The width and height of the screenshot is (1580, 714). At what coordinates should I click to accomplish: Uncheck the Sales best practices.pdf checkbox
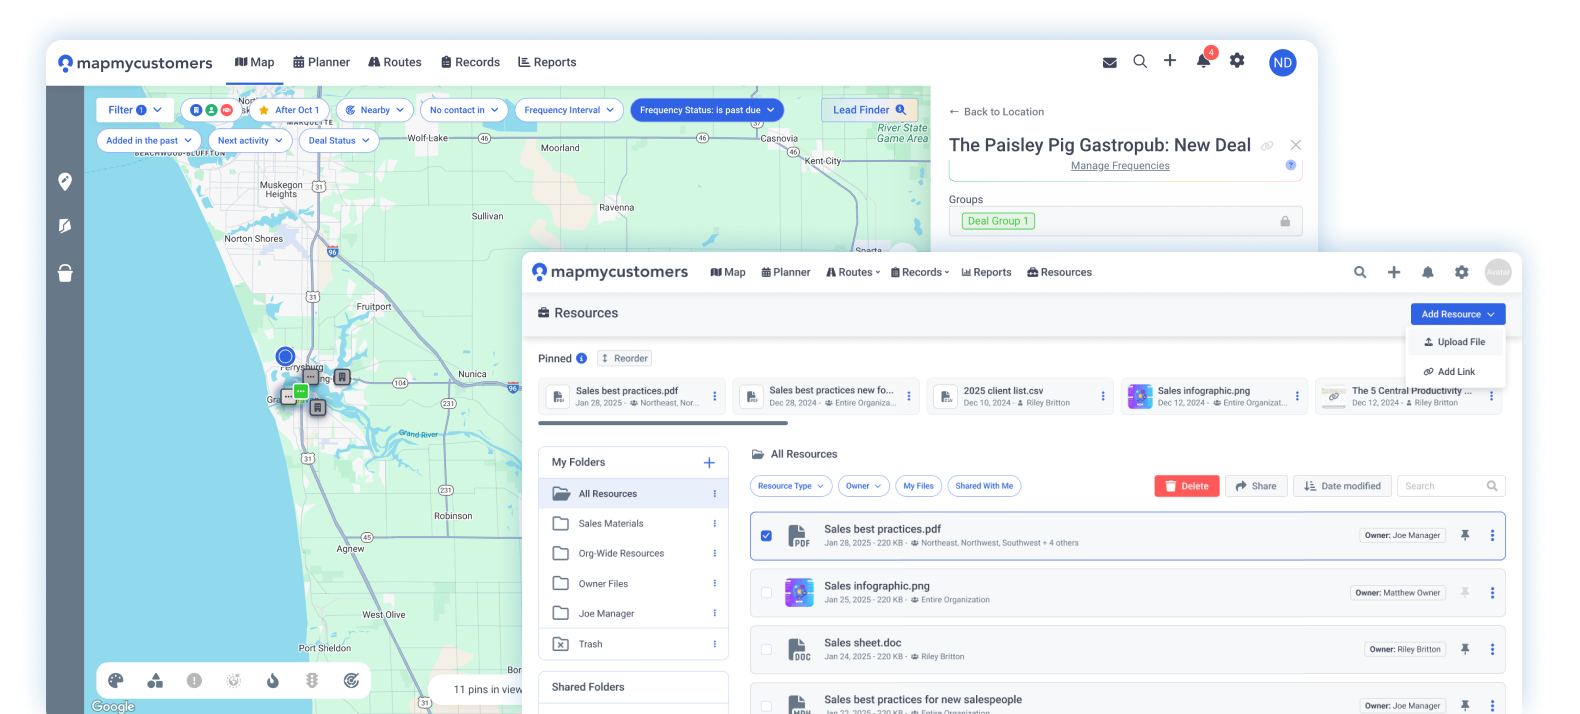pyautogui.click(x=766, y=536)
